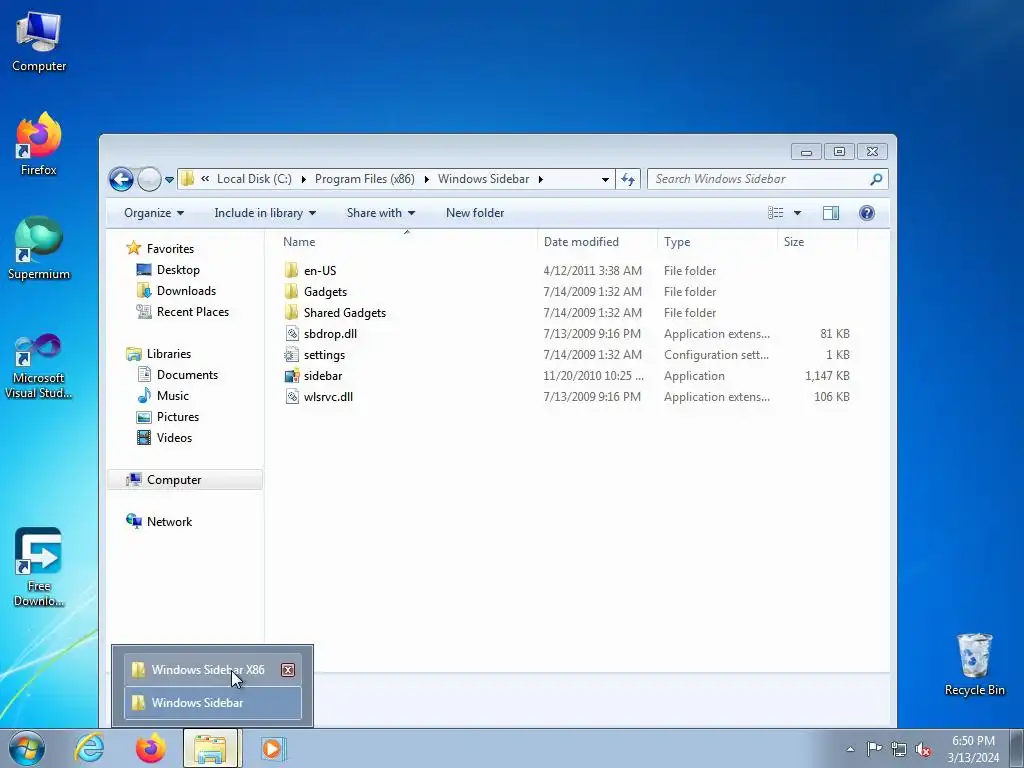This screenshot has height=768, width=1024.
Task: Select the Supermium desktop shortcut
Action: point(39,248)
